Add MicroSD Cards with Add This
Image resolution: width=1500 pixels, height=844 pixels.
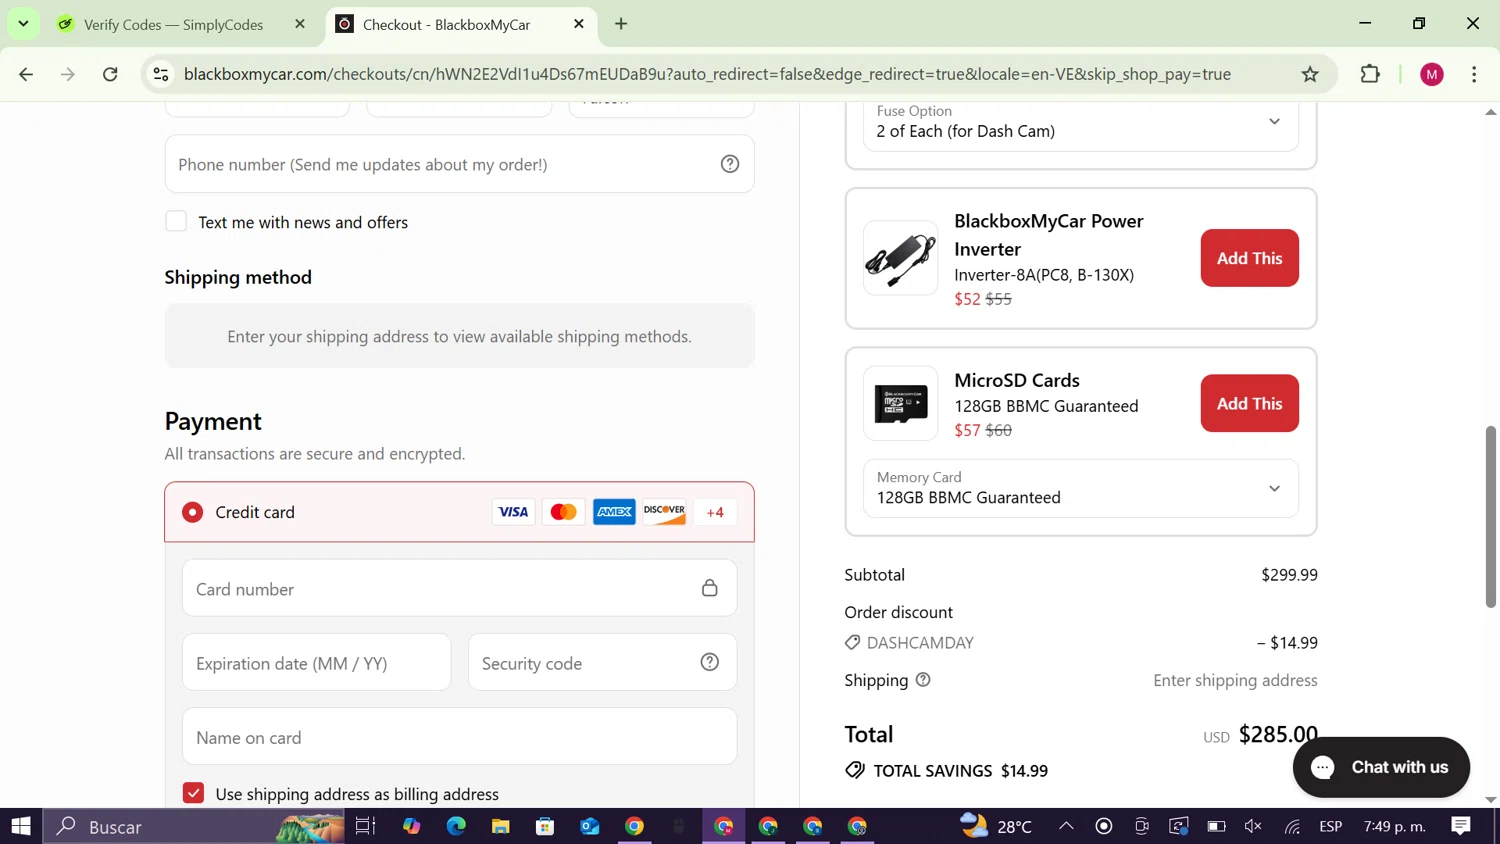click(x=1249, y=403)
